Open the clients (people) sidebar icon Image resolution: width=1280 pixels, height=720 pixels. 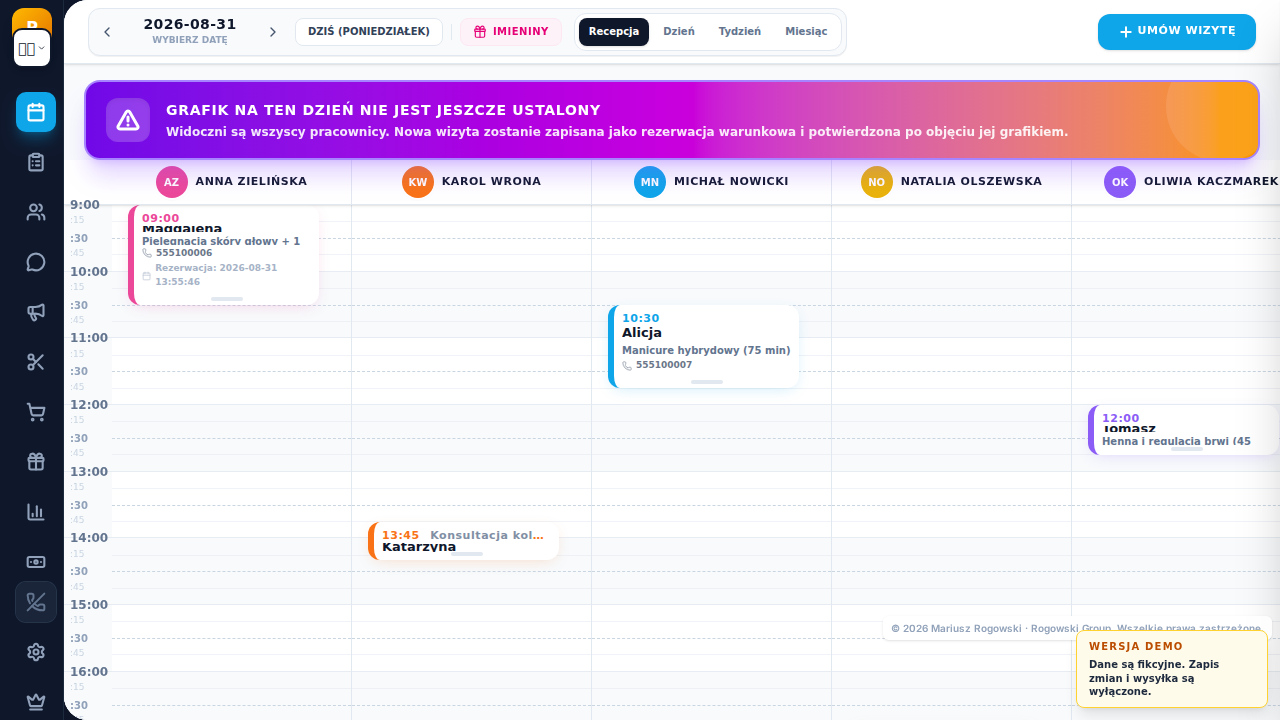(36, 212)
